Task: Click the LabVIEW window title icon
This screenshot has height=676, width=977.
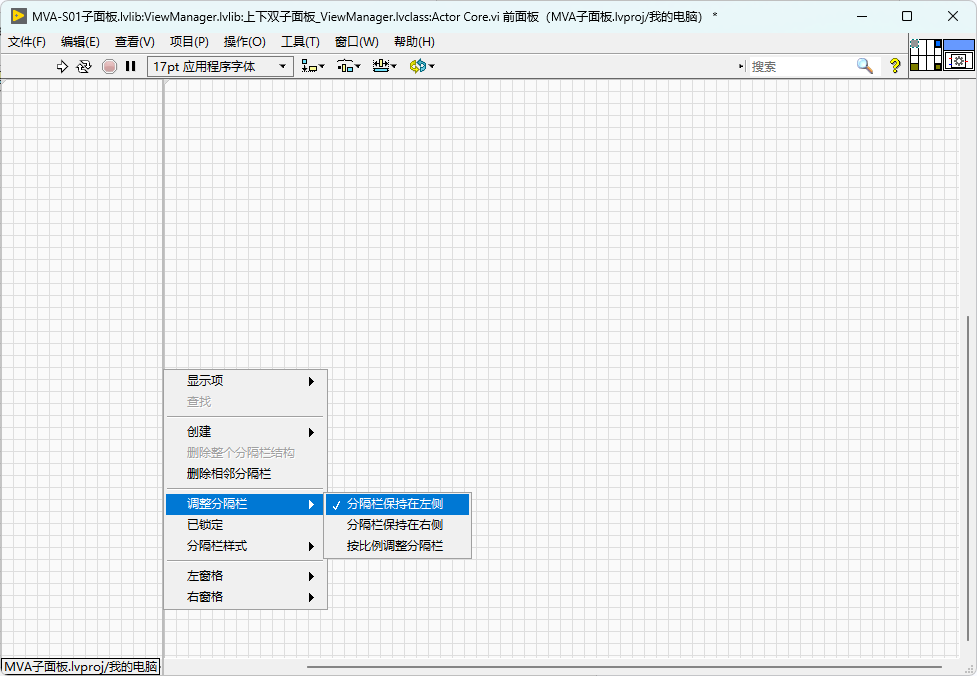Action: coord(19,16)
